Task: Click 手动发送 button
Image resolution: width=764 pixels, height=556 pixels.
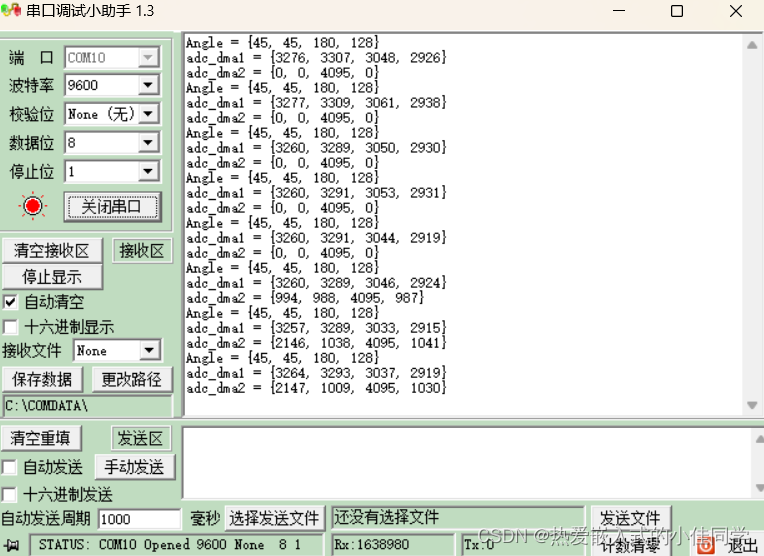Action: point(134,467)
